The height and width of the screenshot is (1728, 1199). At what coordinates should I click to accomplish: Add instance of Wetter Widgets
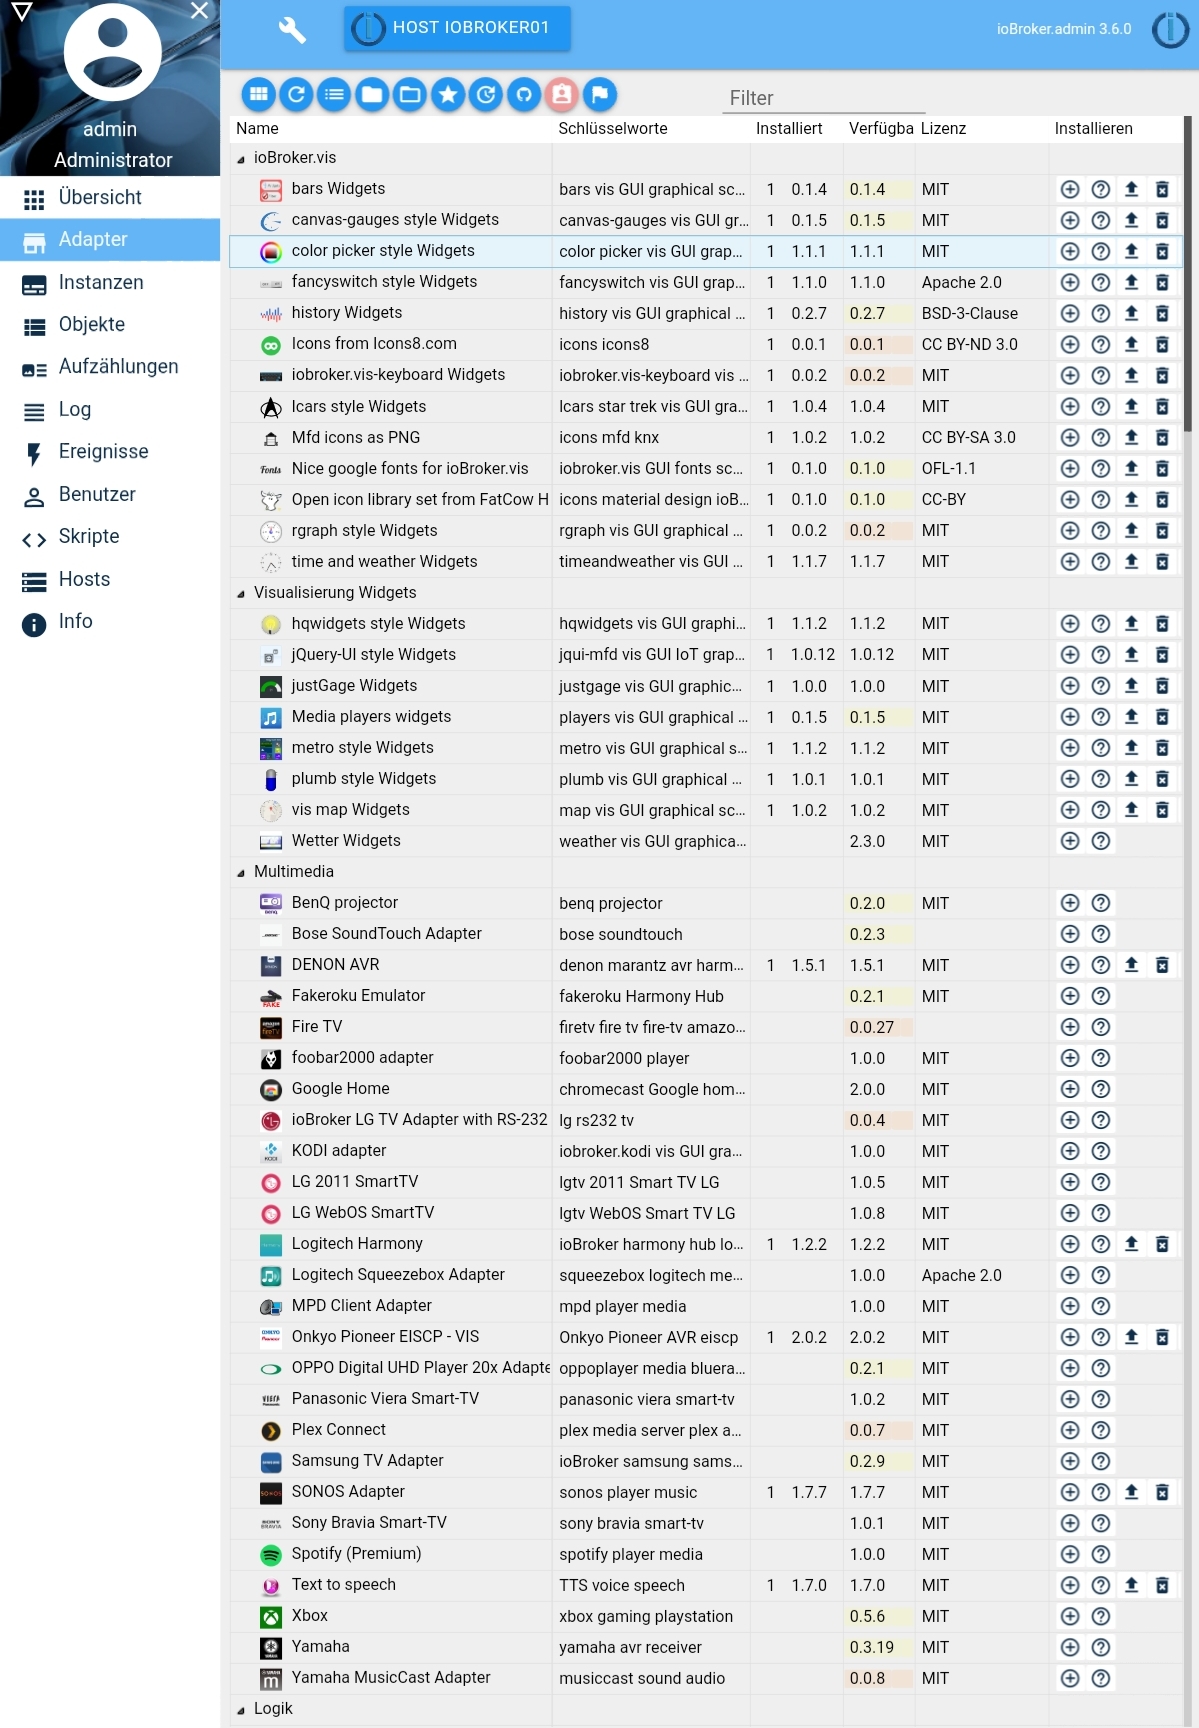click(1070, 841)
